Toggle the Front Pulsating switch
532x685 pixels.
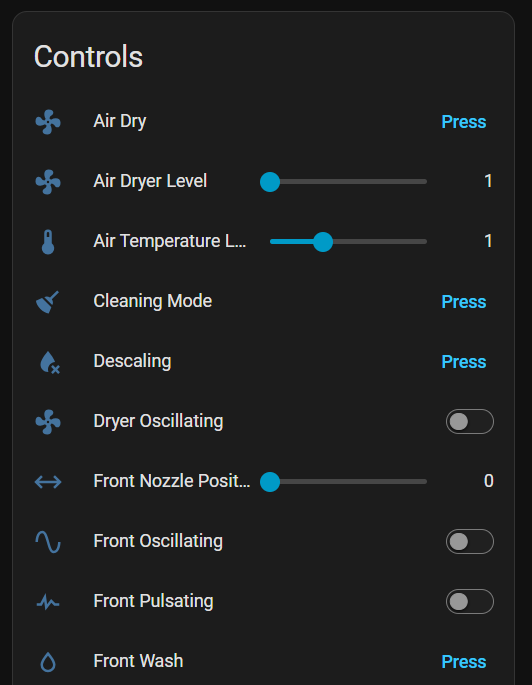point(470,602)
